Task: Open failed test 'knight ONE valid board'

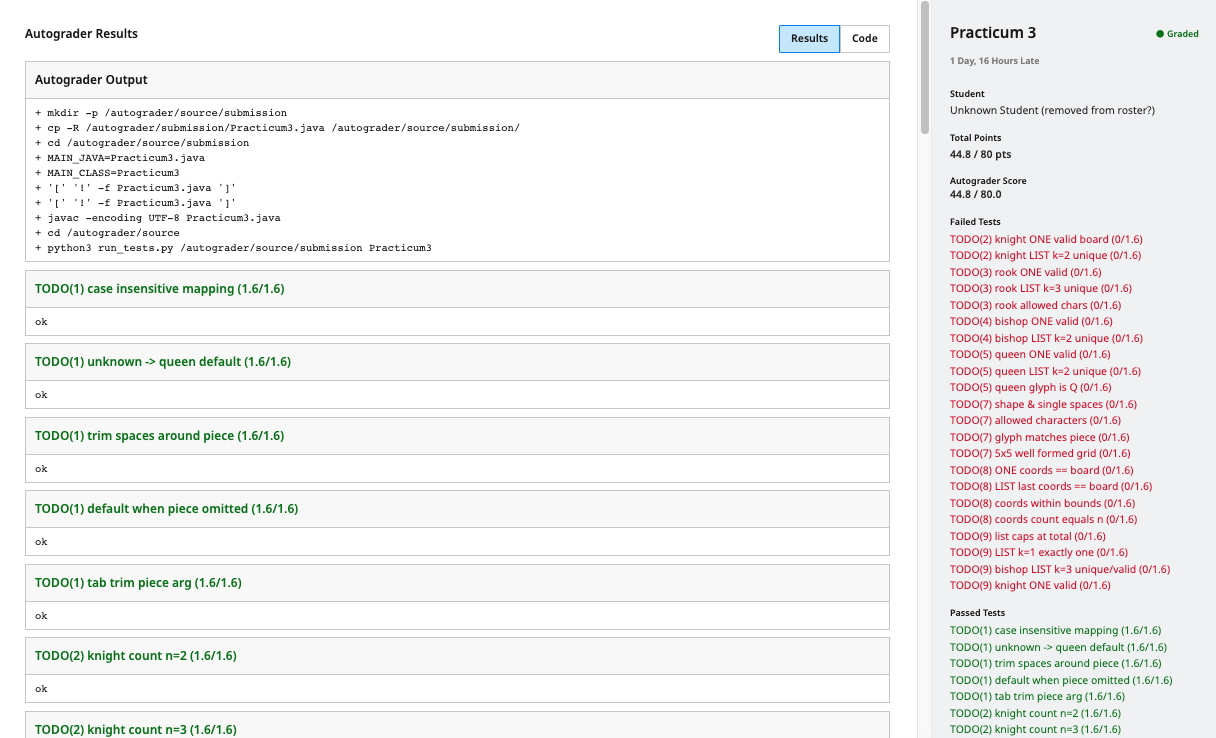Action: point(1045,239)
